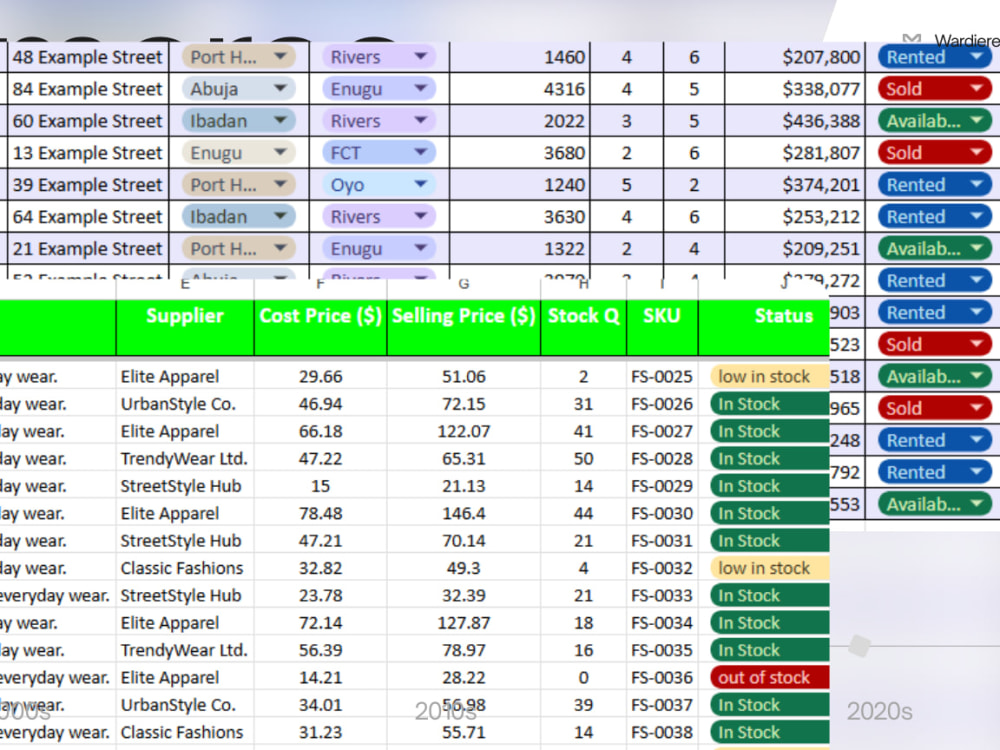Click low in stock chip for FS-0025
1000x750 pixels.
[769, 376]
